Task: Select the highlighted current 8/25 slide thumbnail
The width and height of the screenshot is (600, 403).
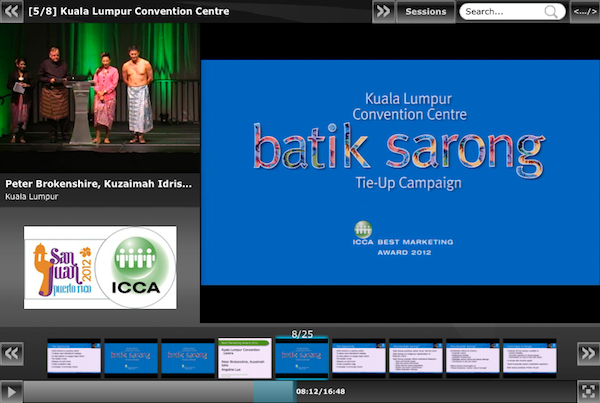Action: 302,359
